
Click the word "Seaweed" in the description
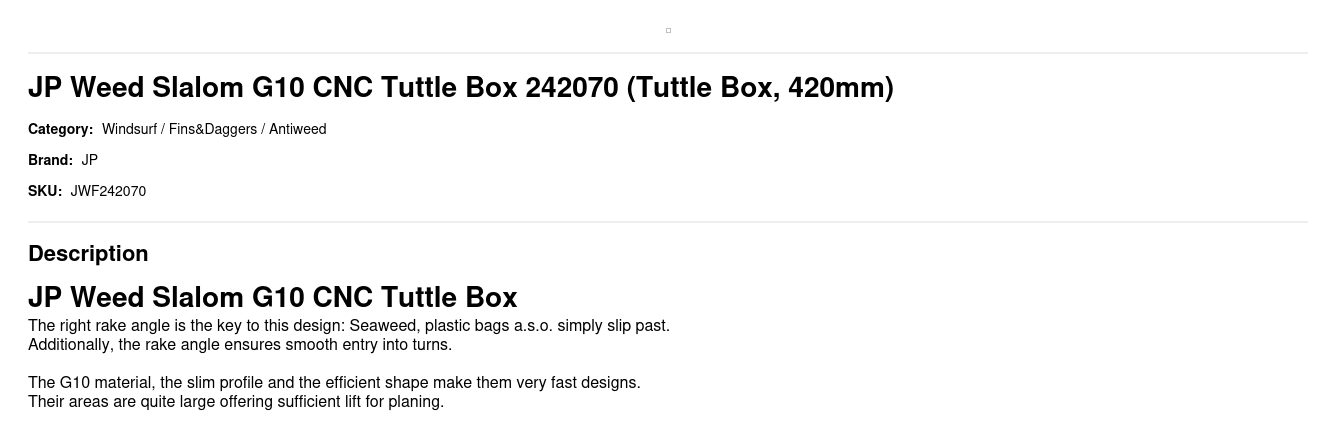pos(382,326)
